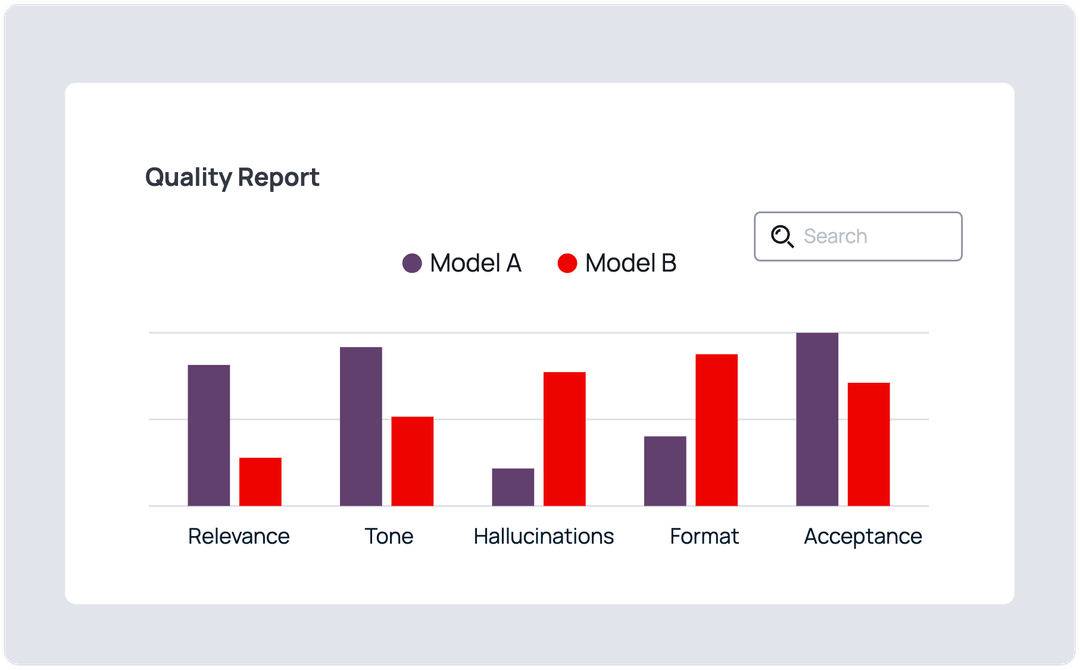This screenshot has width=1080, height=670.
Task: Click the Format axis label
Action: [704, 536]
